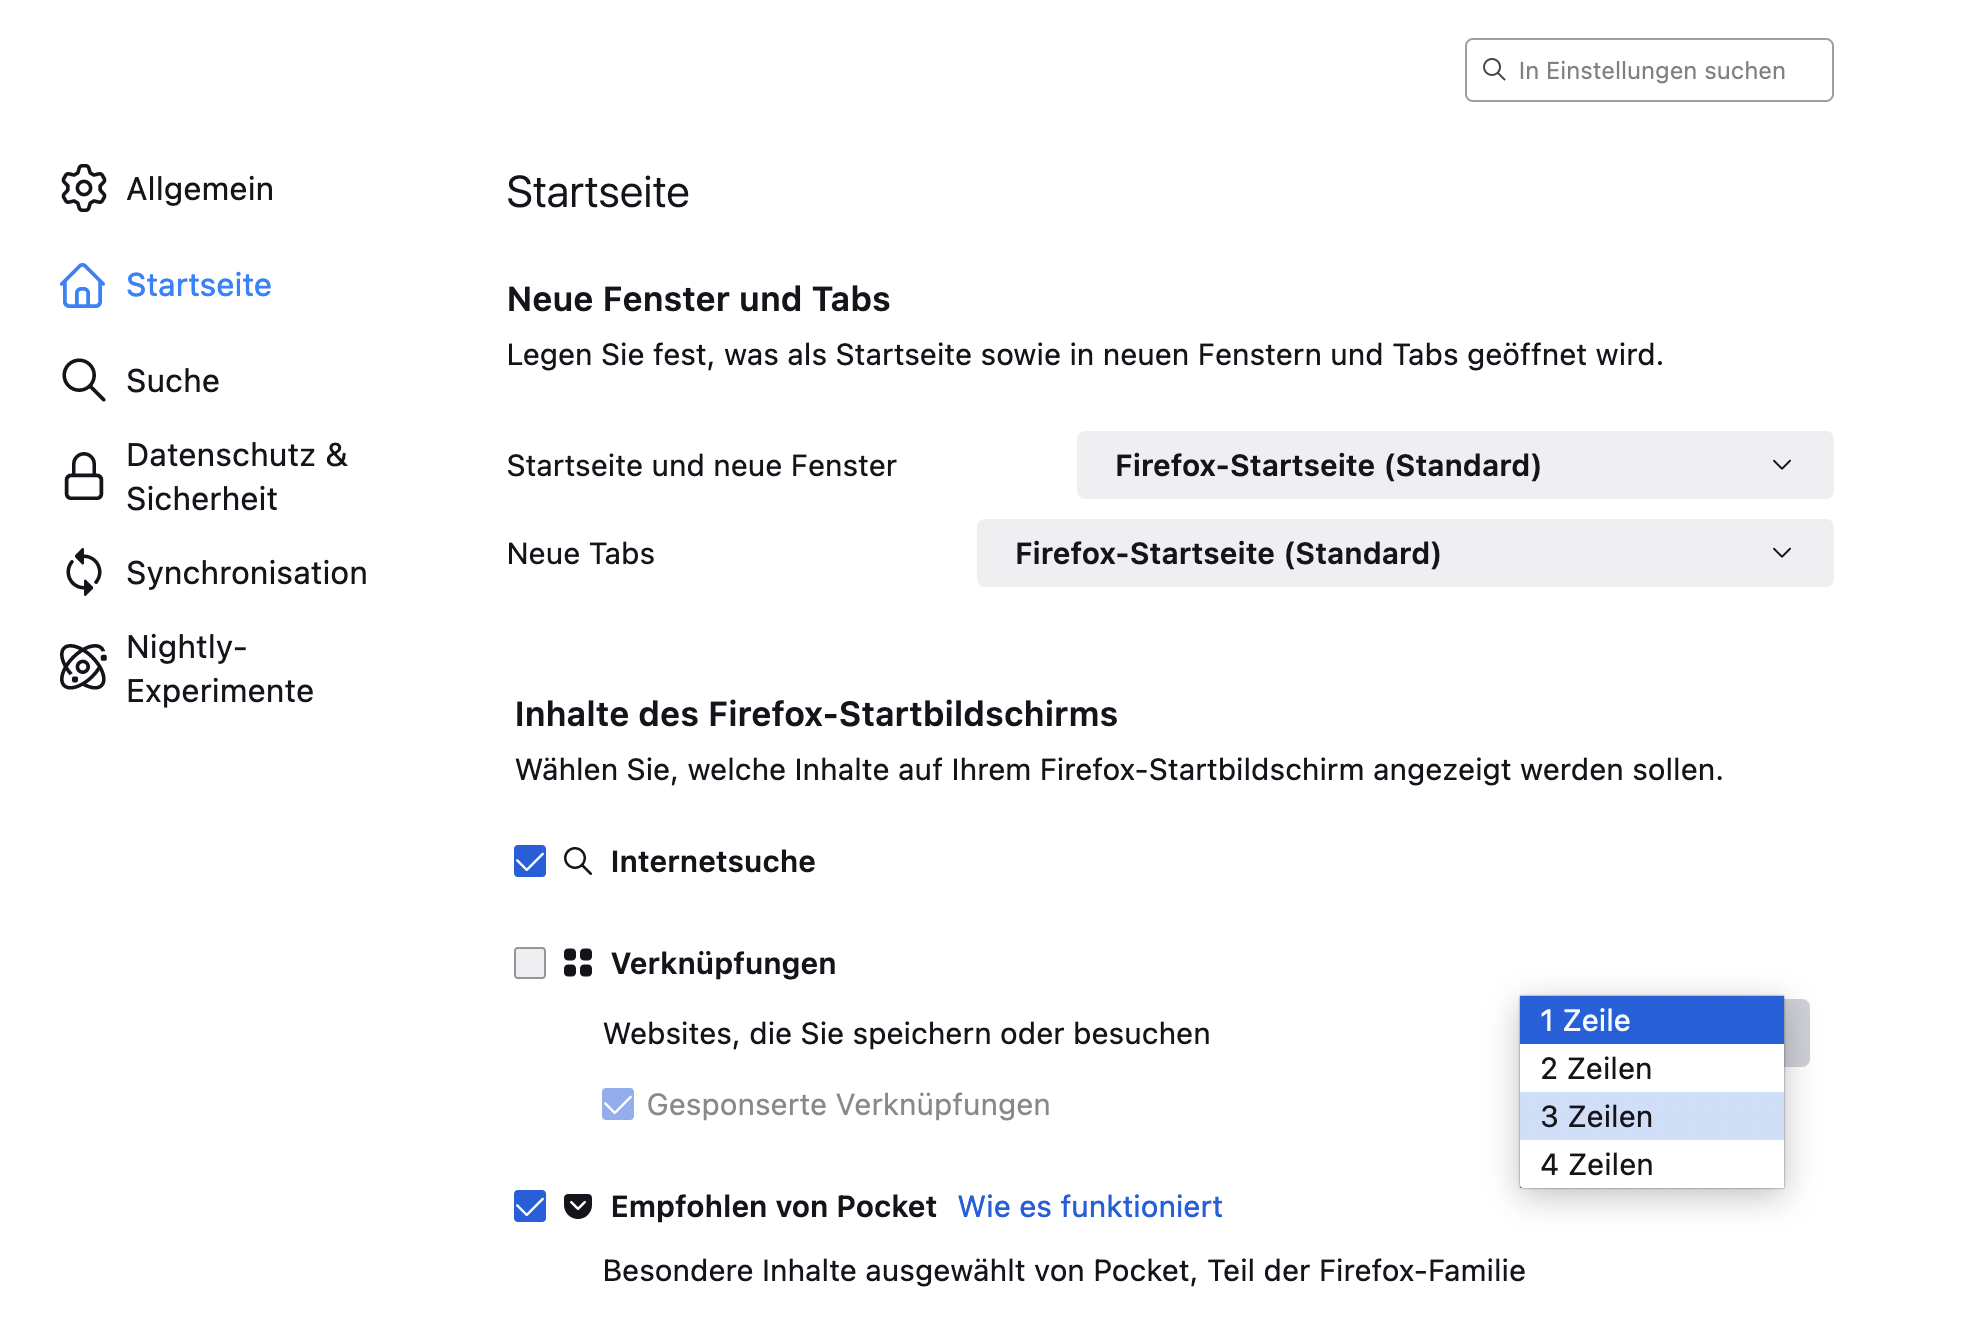The height and width of the screenshot is (1332, 1982).
Task: Click the Allgemein gear icon
Action: point(83,188)
